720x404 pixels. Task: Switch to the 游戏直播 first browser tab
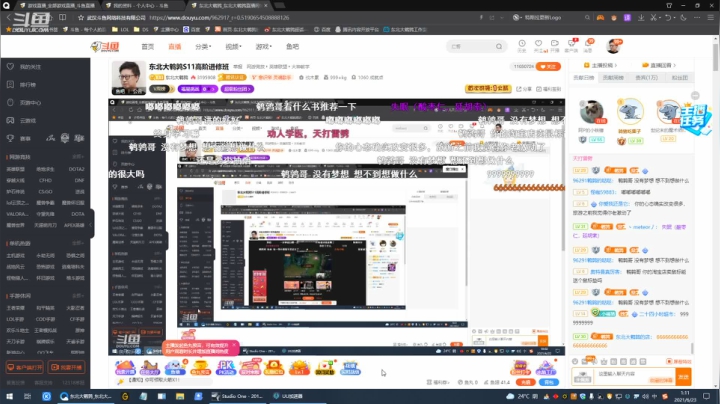tap(57, 6)
